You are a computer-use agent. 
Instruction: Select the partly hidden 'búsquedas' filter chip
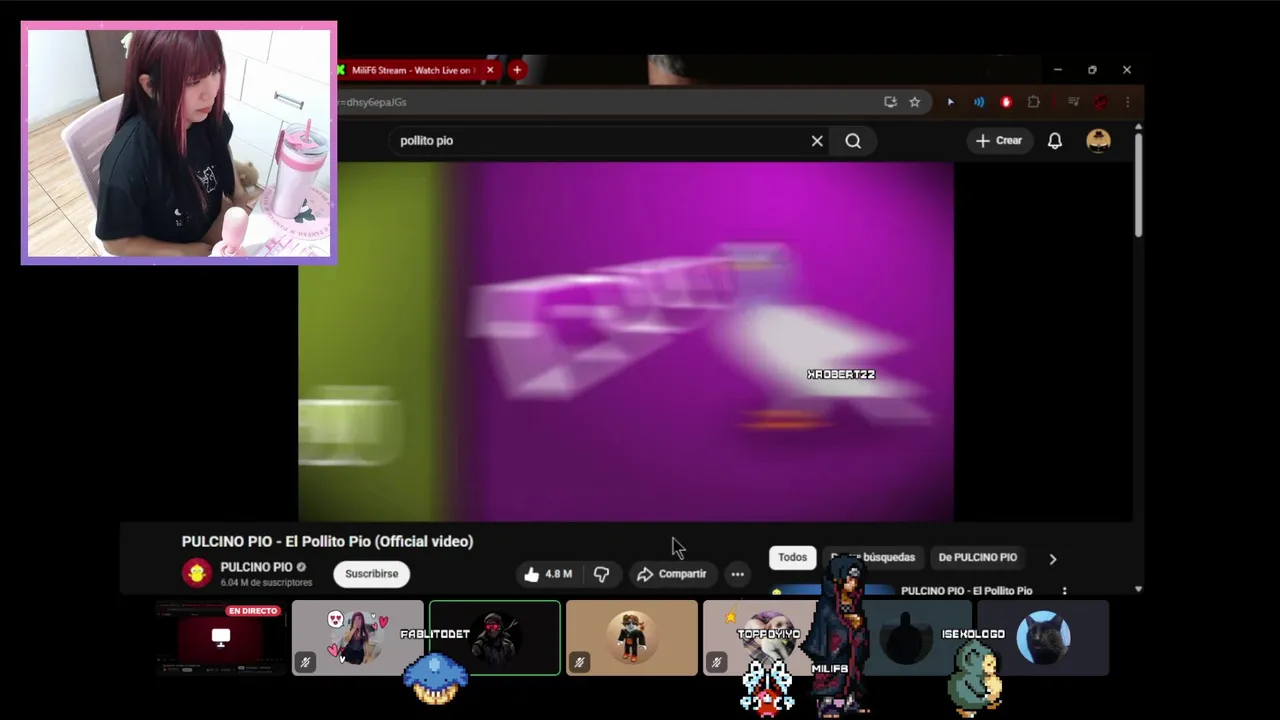(875, 557)
